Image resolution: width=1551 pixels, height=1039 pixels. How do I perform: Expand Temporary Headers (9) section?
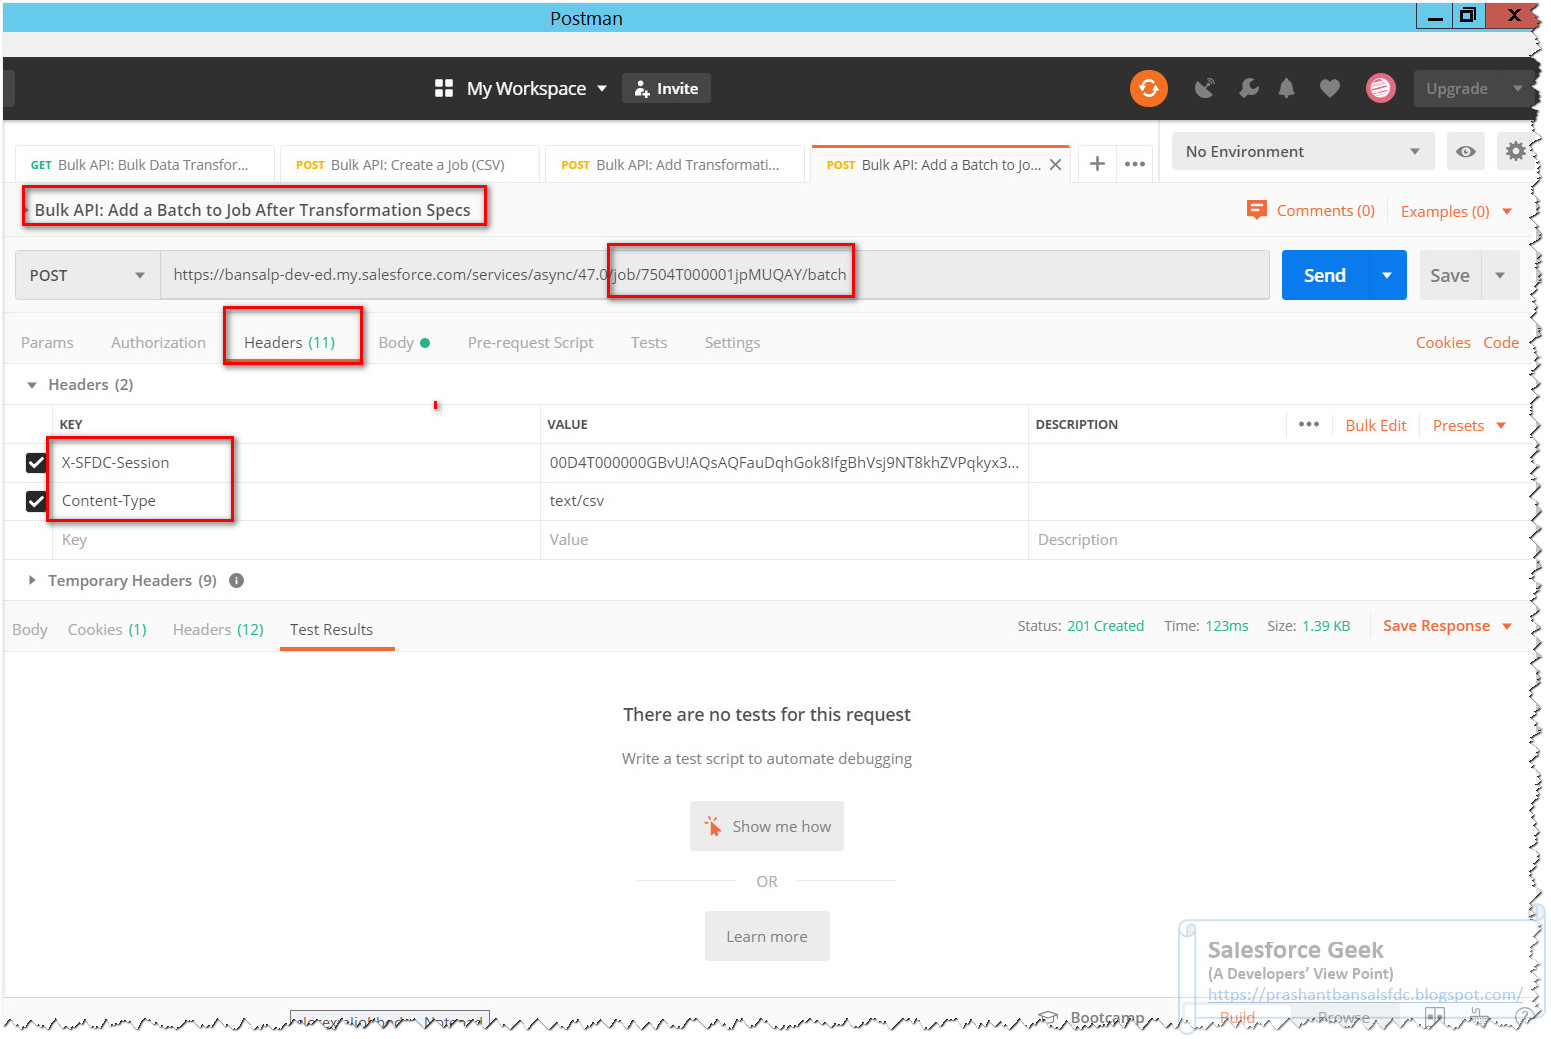[x=32, y=580]
